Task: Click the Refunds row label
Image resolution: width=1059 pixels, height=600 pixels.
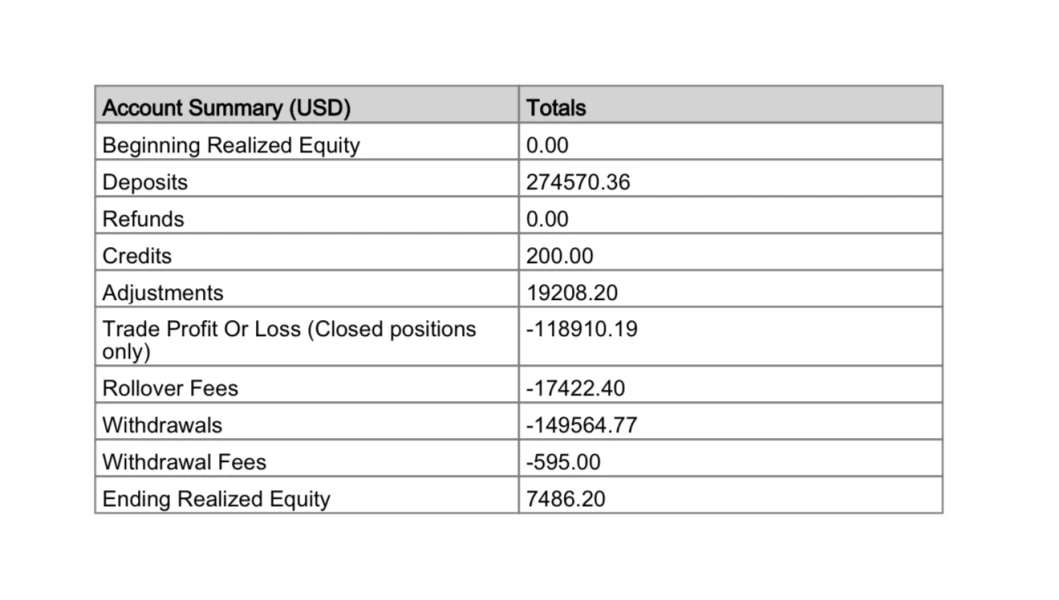Action: (x=143, y=219)
